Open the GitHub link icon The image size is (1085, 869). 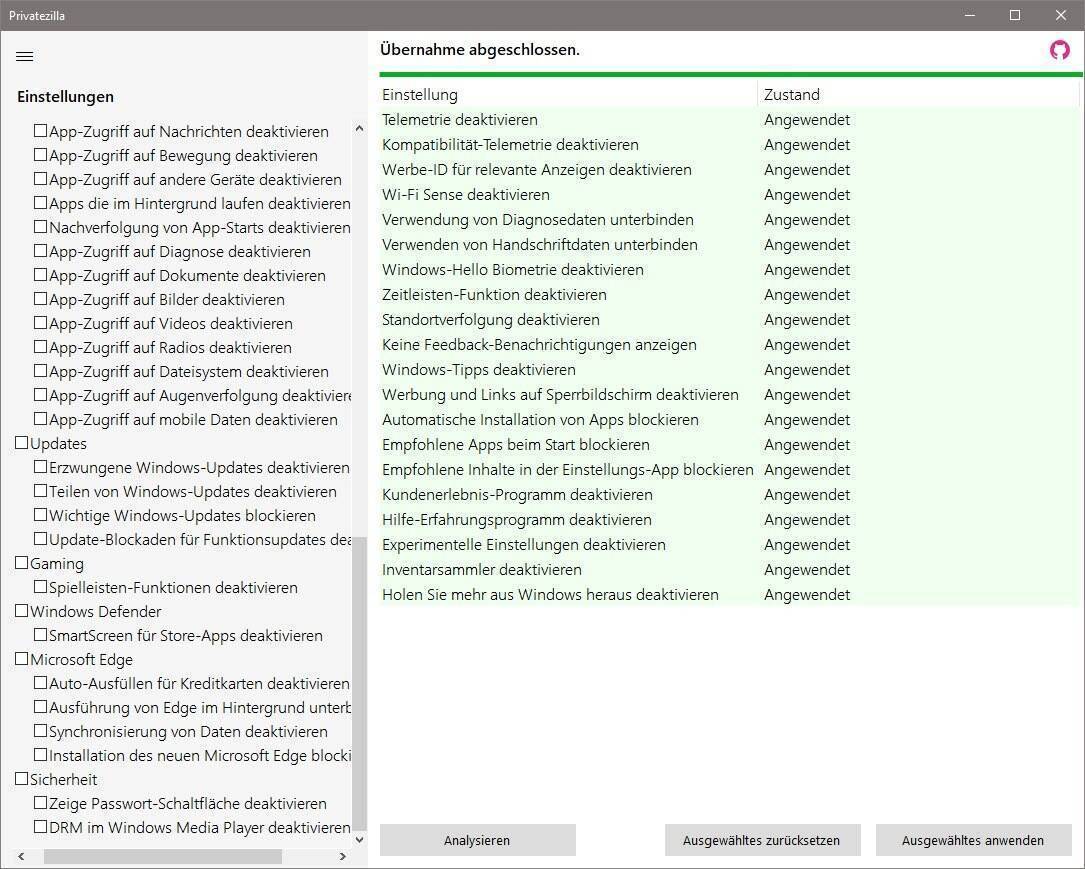click(1059, 50)
